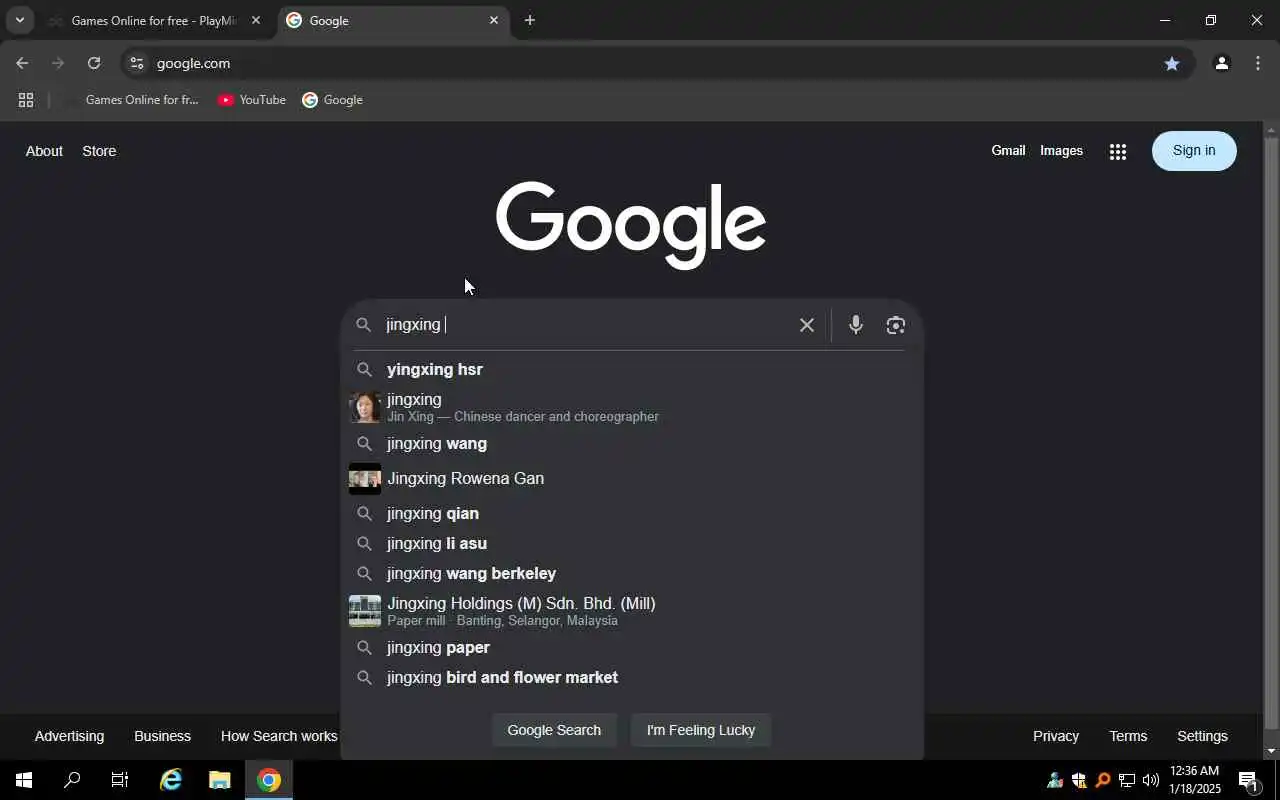
Task: Open the About link
Action: click(x=44, y=151)
